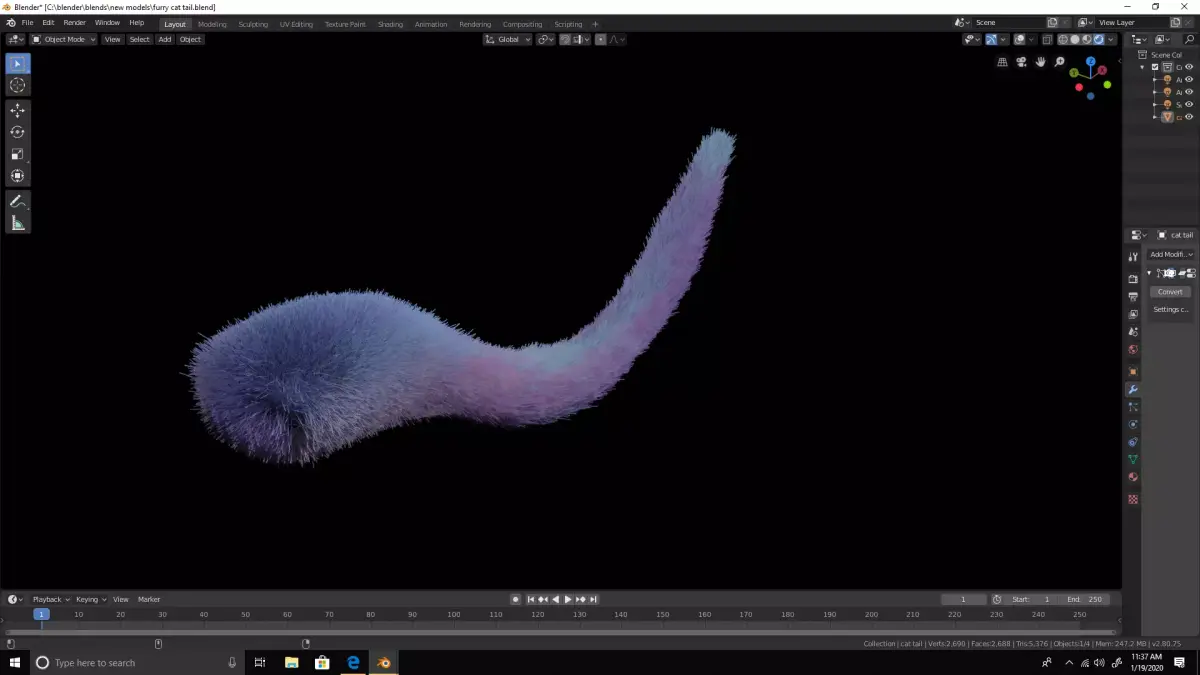The height and width of the screenshot is (675, 1200).
Task: Uncheck the Scene Collection checkbox
Action: coord(1155,67)
